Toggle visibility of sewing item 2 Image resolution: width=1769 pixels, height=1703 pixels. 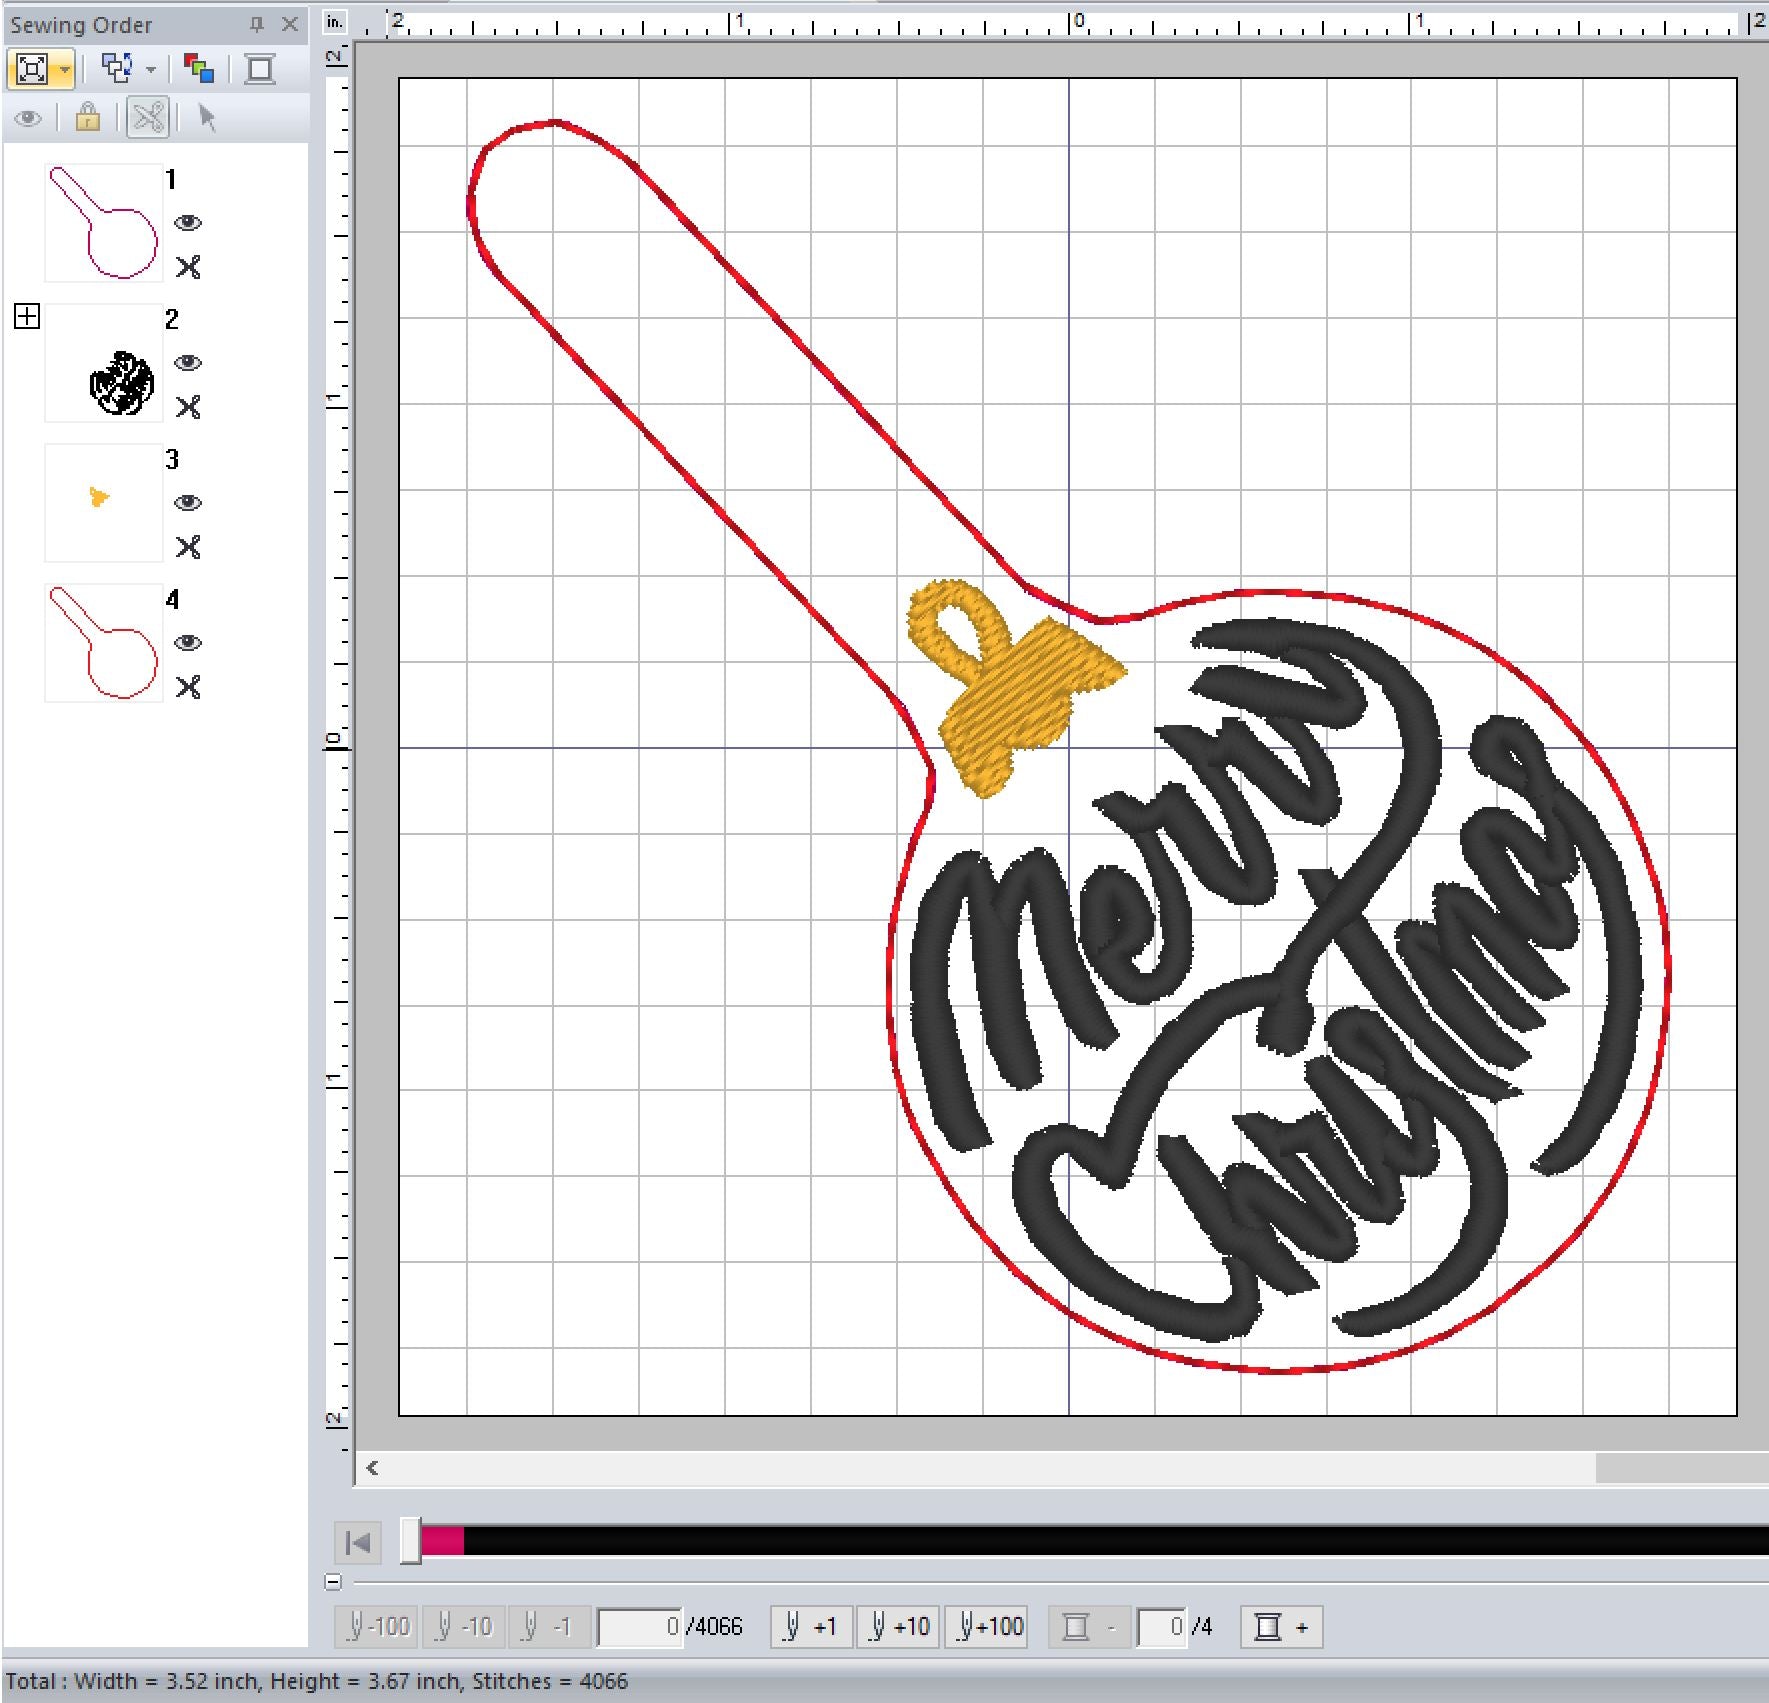click(188, 363)
